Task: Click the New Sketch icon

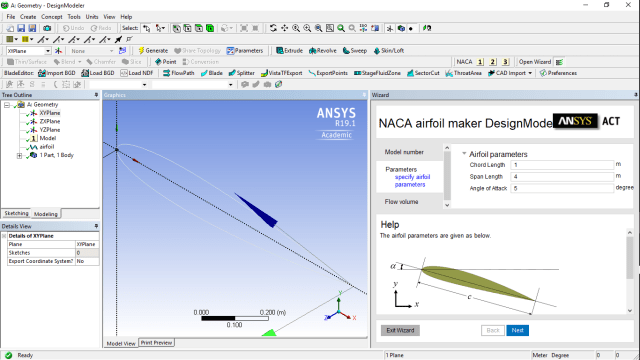Action: (x=122, y=51)
